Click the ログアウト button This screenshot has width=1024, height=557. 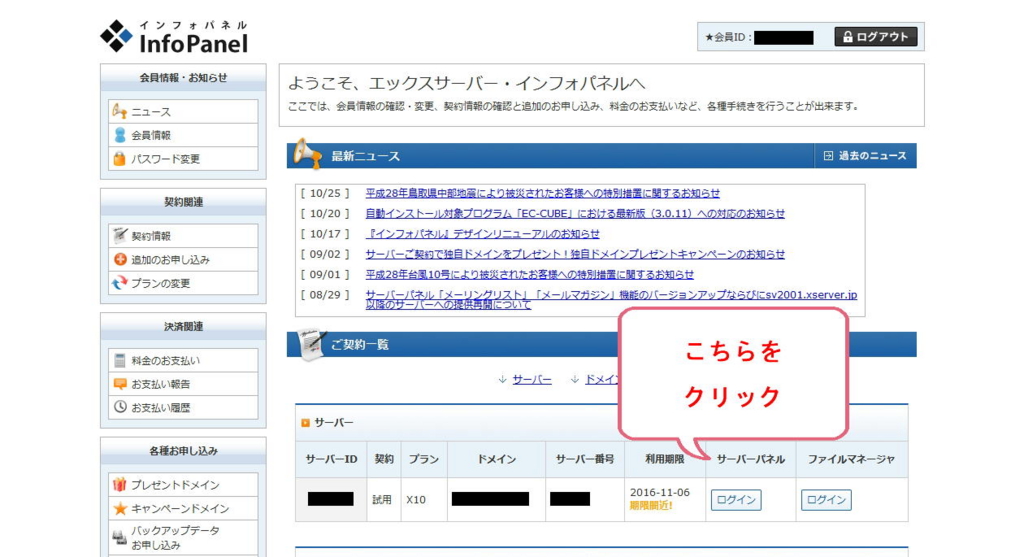[x=875, y=37]
